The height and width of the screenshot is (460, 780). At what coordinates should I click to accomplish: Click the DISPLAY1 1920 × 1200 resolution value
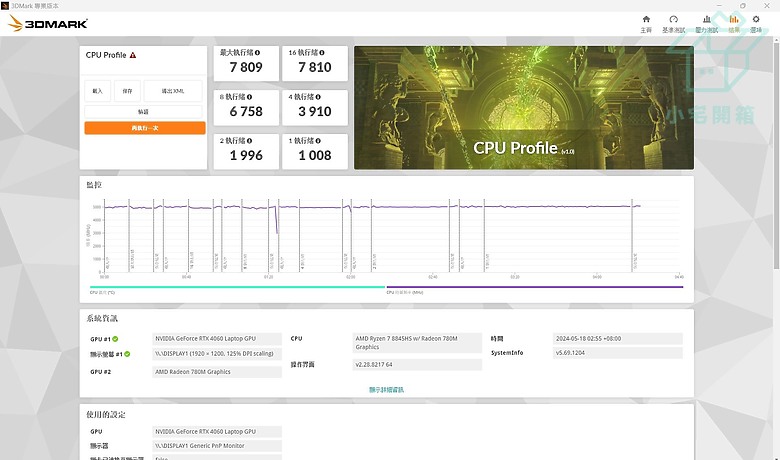pos(217,354)
